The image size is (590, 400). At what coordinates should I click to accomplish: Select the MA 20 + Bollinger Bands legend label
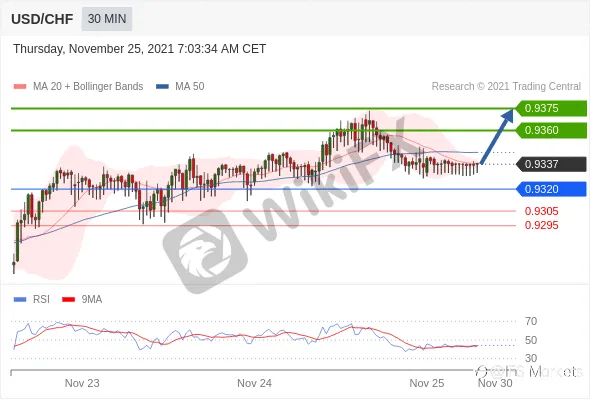coord(88,86)
